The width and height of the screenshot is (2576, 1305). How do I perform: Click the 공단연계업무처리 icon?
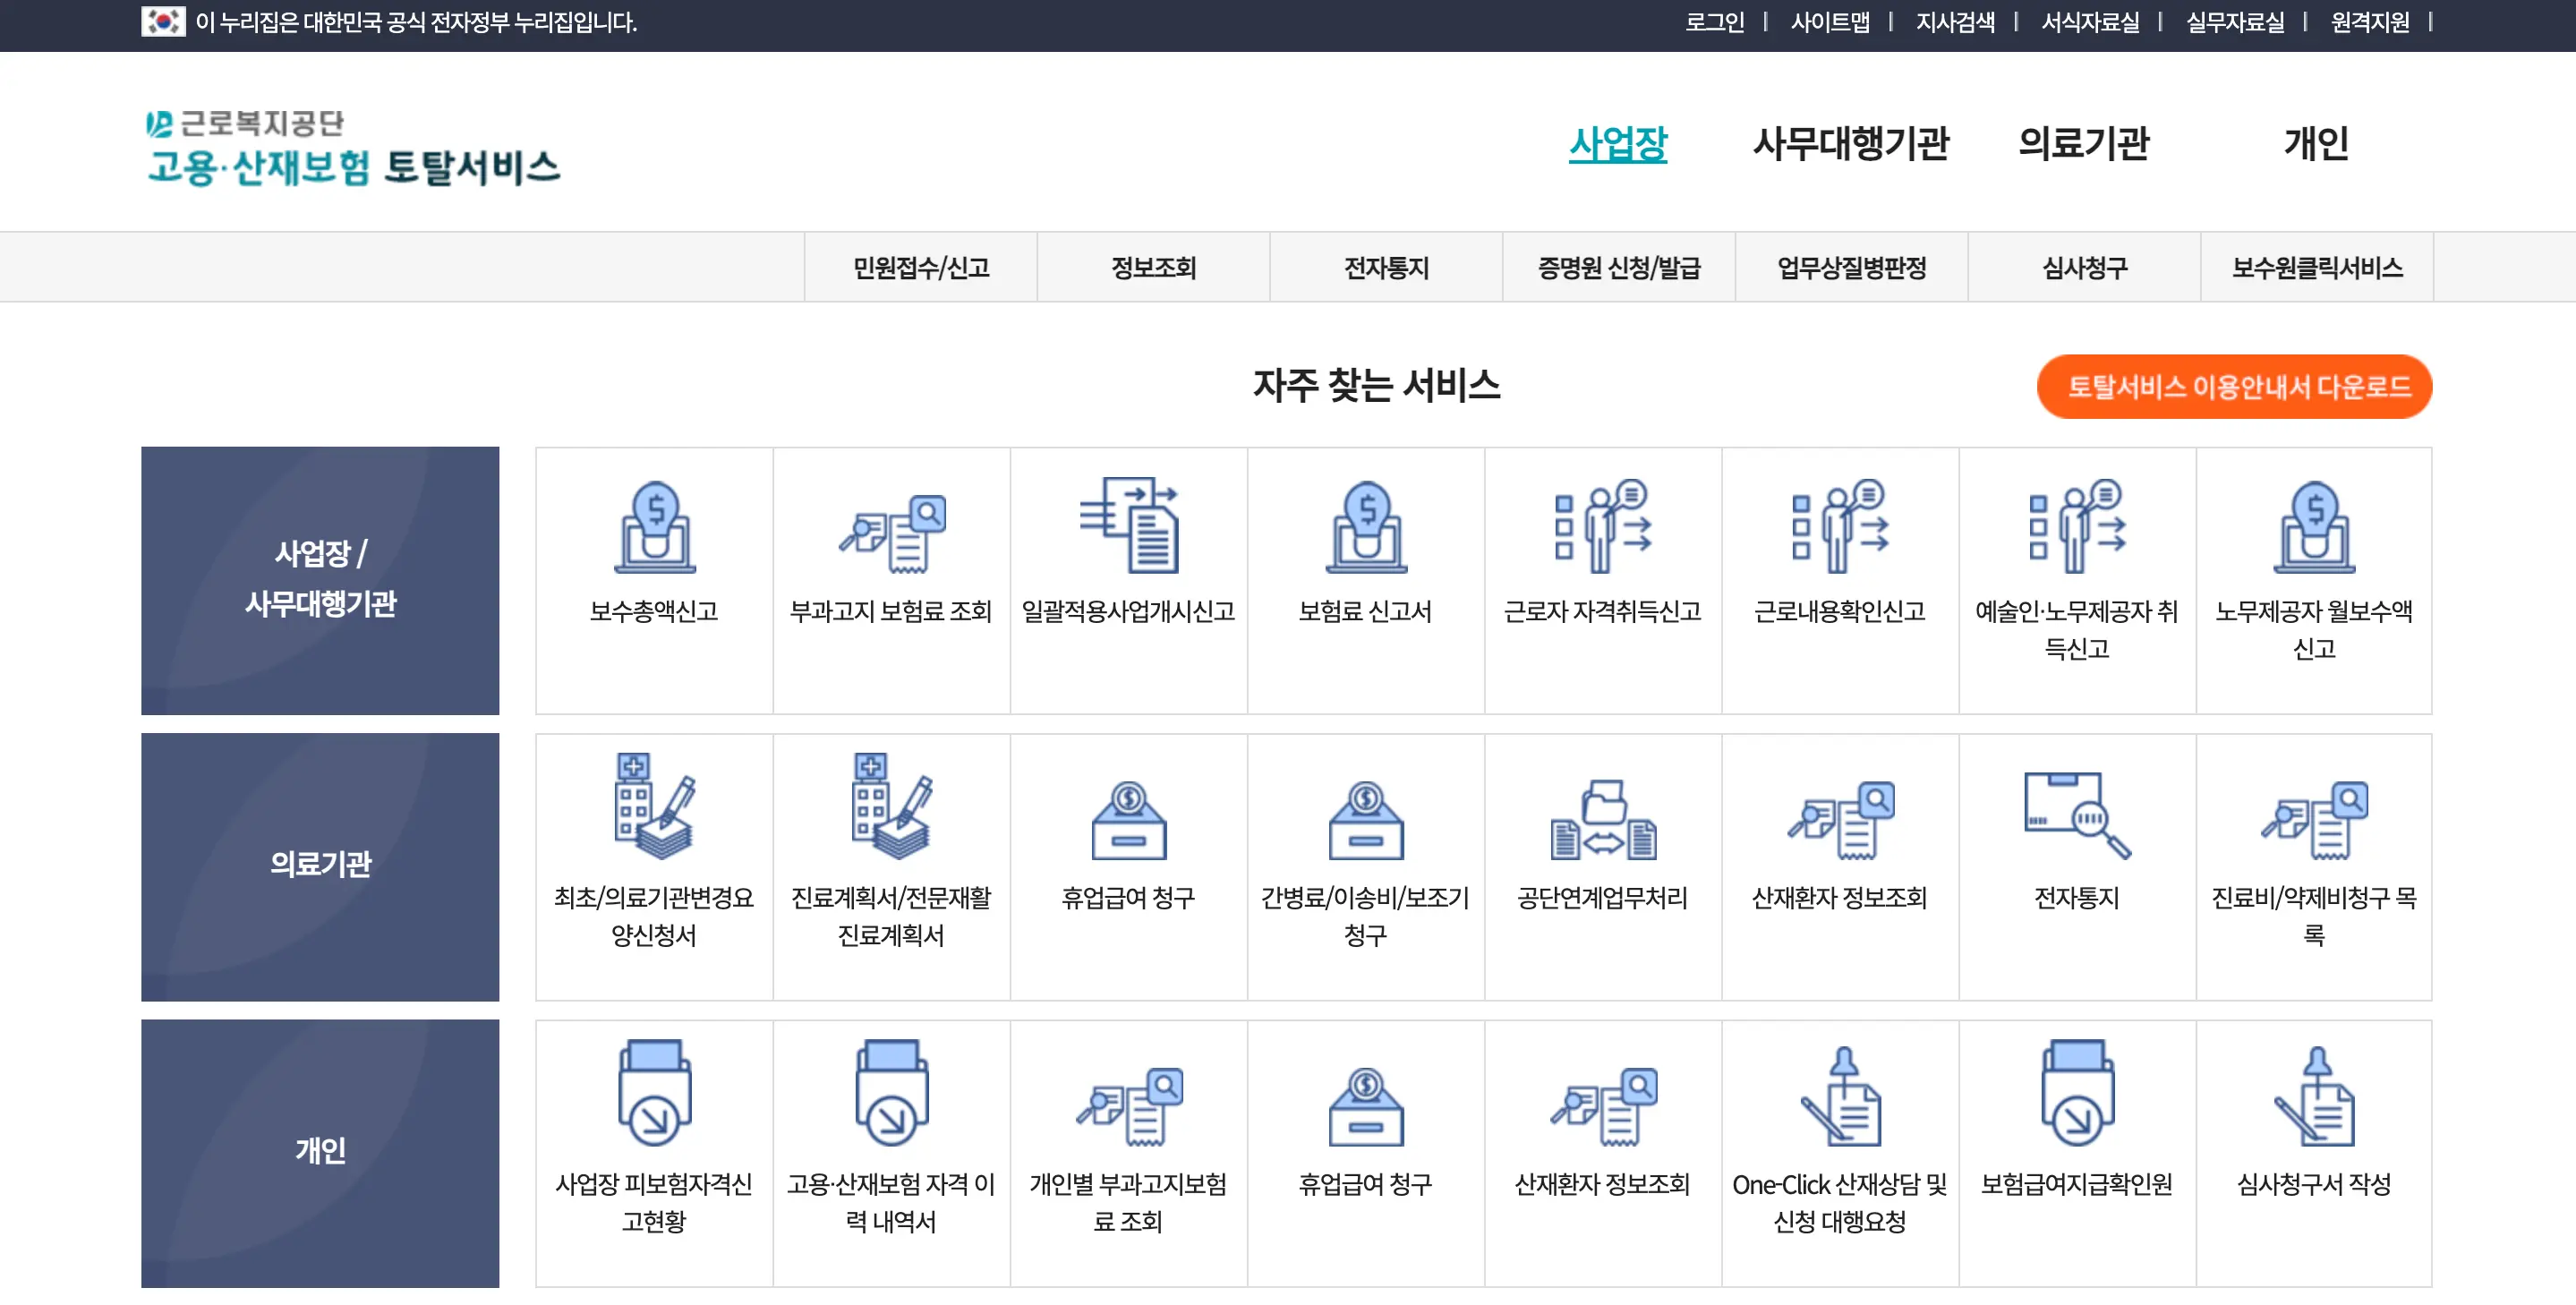coord(1602,820)
